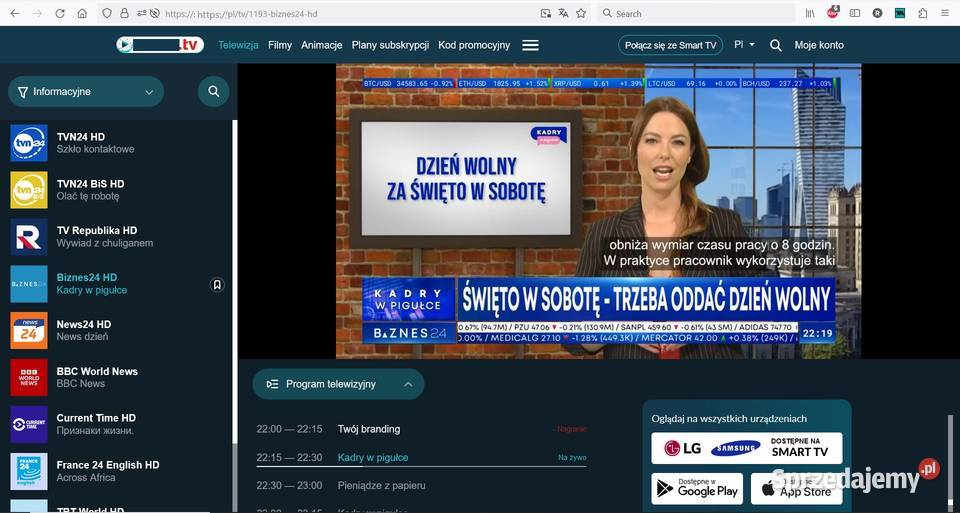
Task: Open the red adblocker extension icon
Action: pyautogui.click(x=833, y=12)
